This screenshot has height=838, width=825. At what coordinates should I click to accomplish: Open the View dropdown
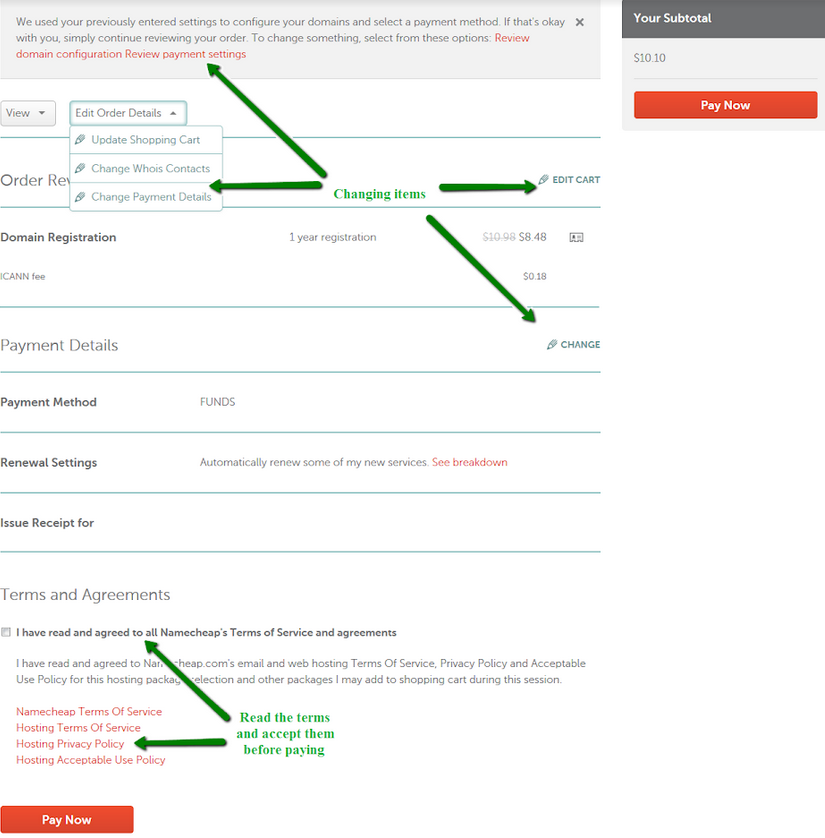28,113
